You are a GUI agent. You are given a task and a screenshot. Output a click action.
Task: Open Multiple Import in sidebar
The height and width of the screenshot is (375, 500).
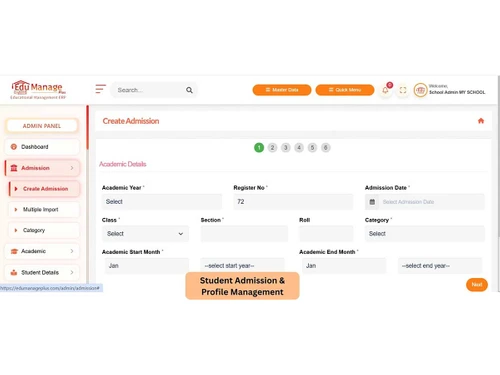point(44,209)
